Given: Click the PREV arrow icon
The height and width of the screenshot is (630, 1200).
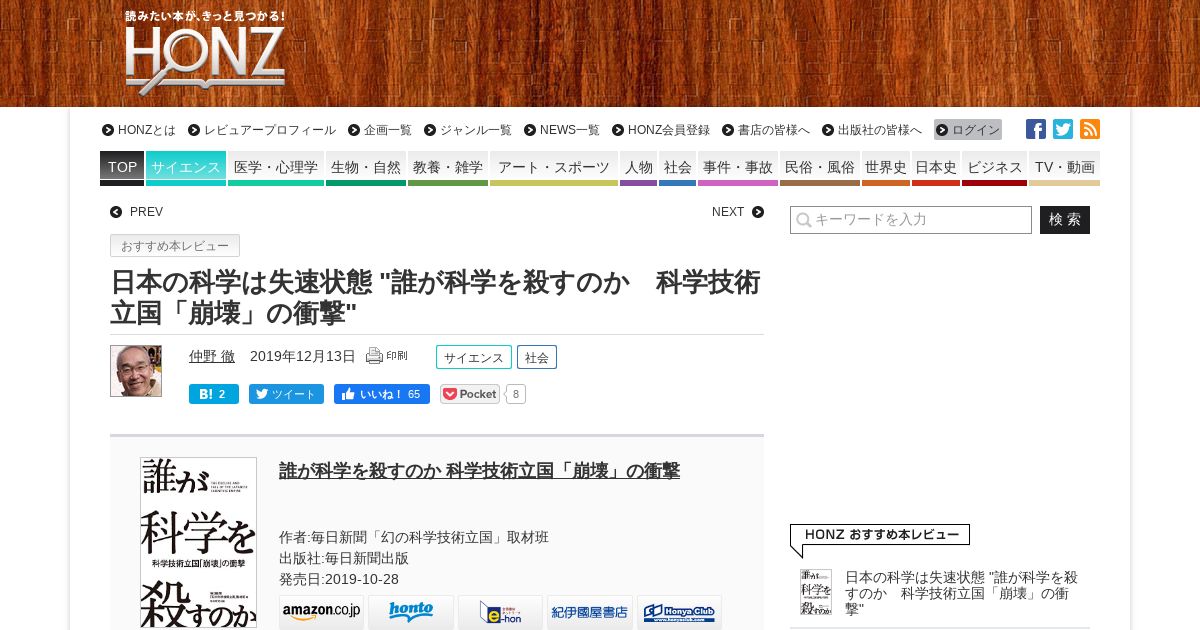Looking at the screenshot, I should 116,212.
